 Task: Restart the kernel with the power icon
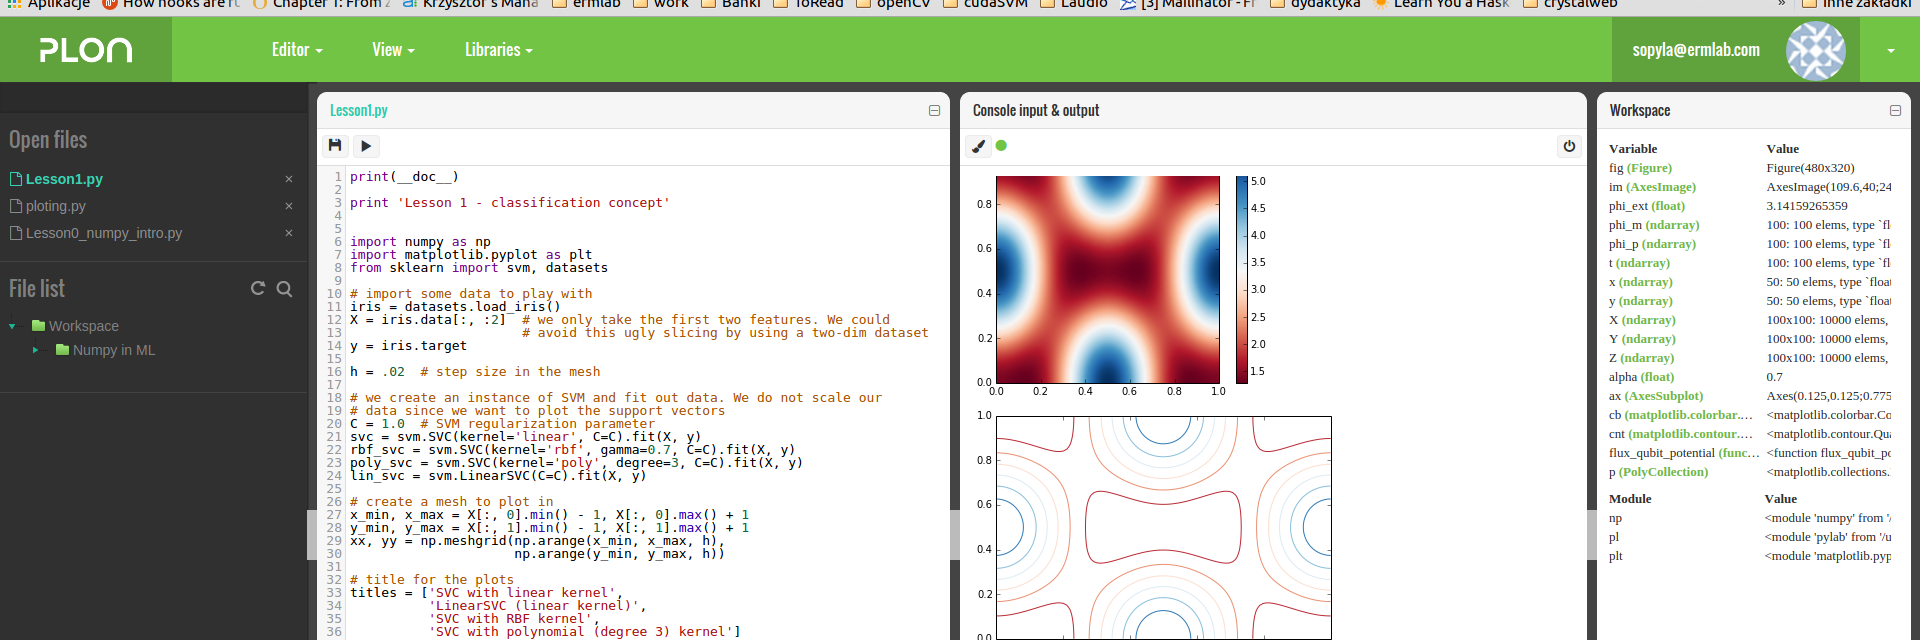(x=1569, y=146)
